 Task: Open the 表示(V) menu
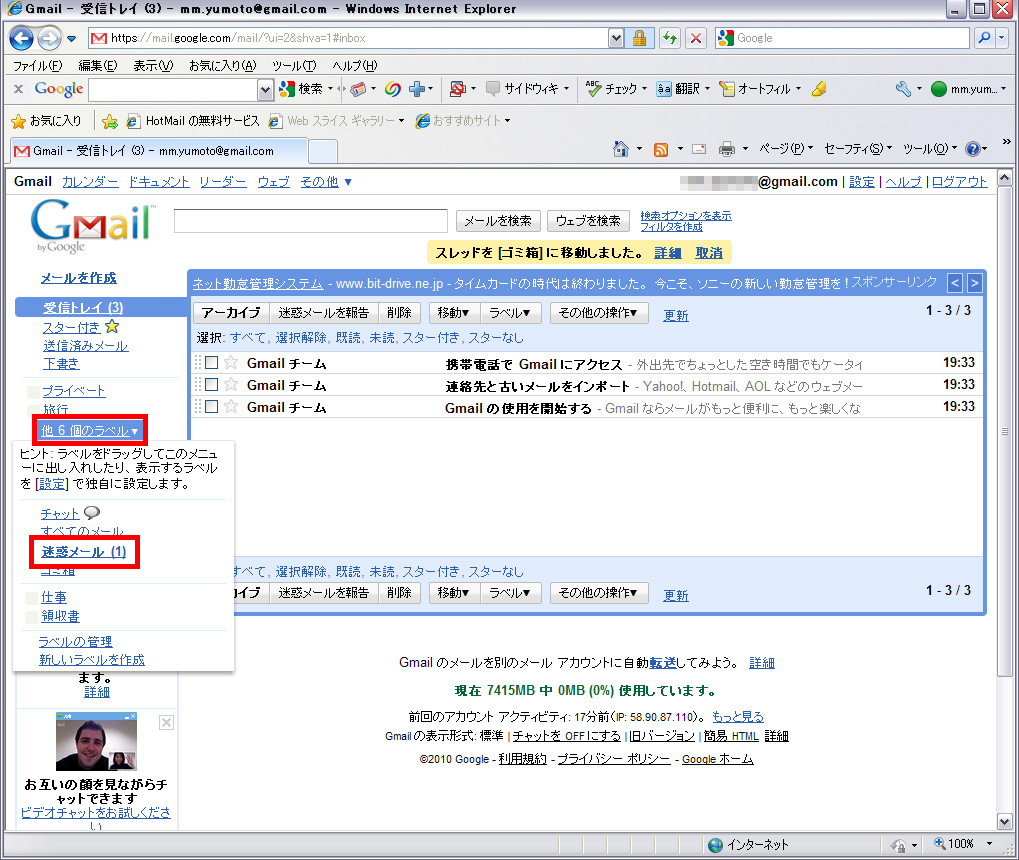153,66
